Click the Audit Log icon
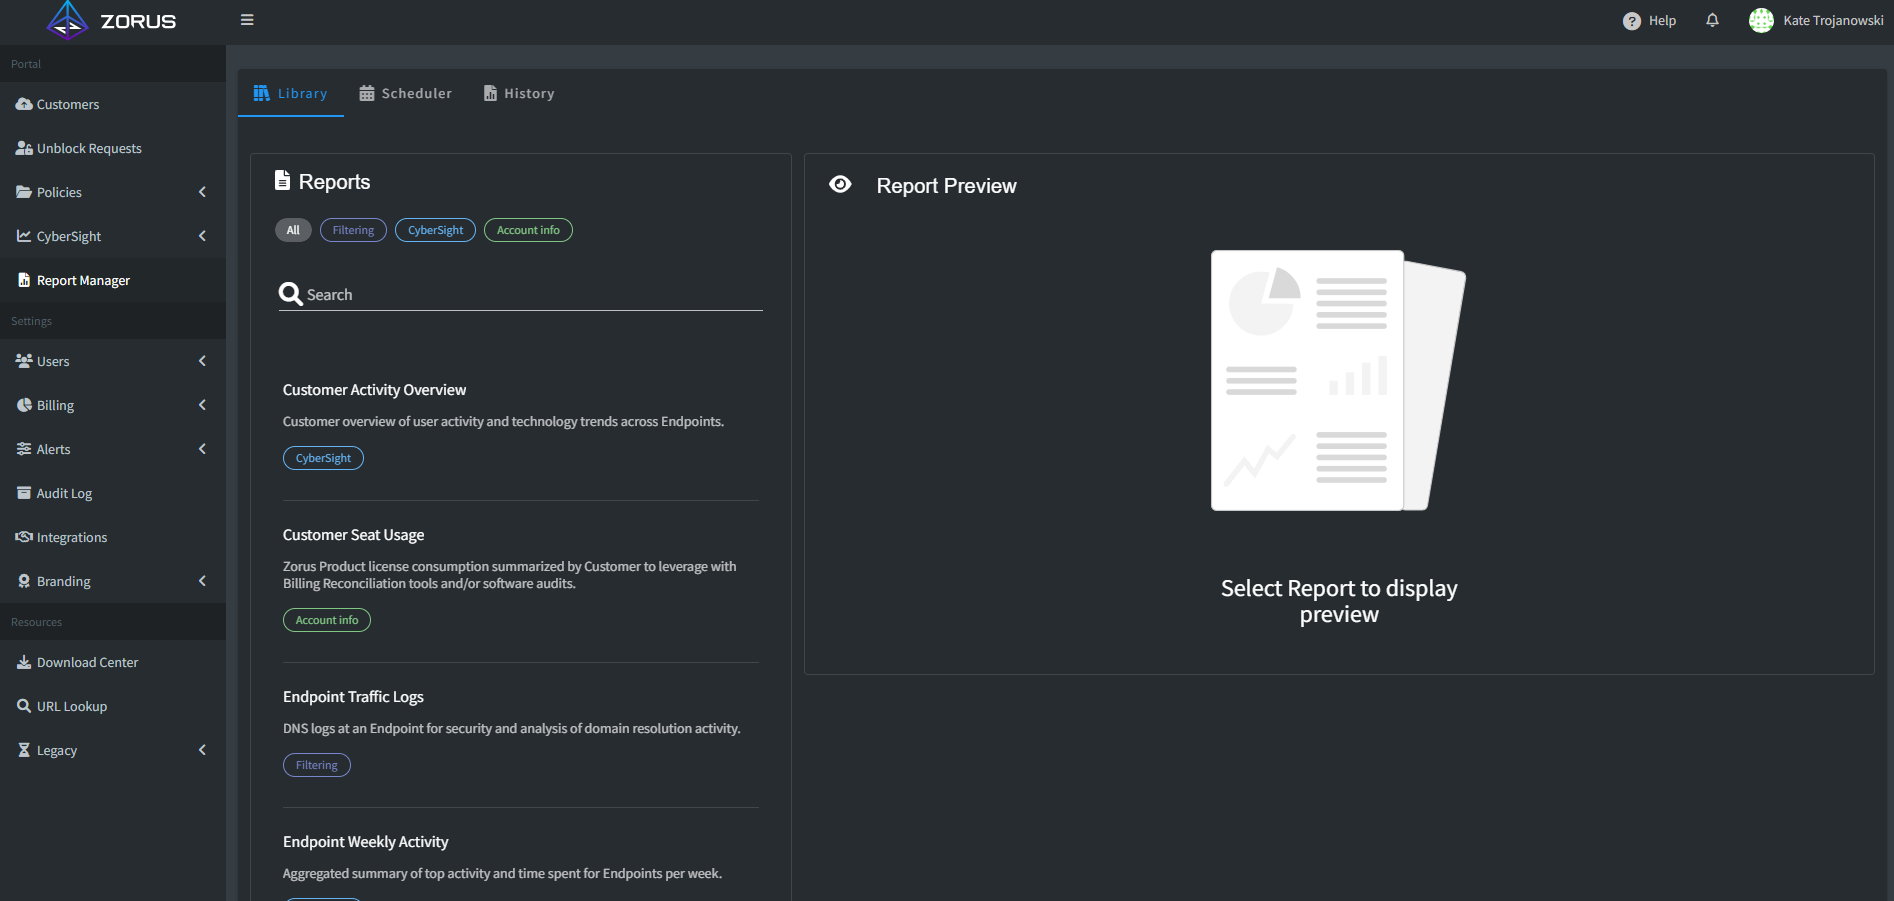The width and height of the screenshot is (1894, 901). [23, 492]
